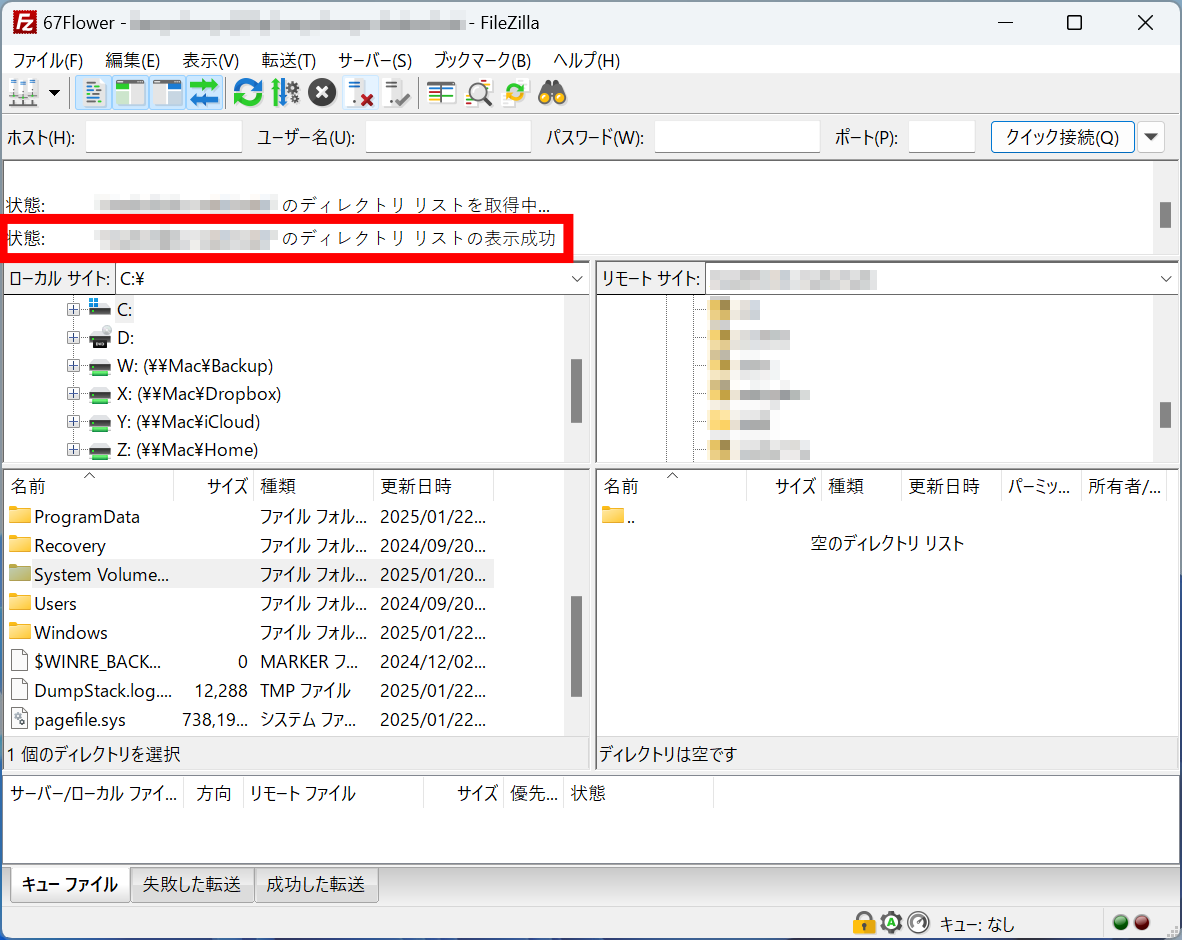
Task: Open the 編集(E) menu
Action: tap(133, 60)
